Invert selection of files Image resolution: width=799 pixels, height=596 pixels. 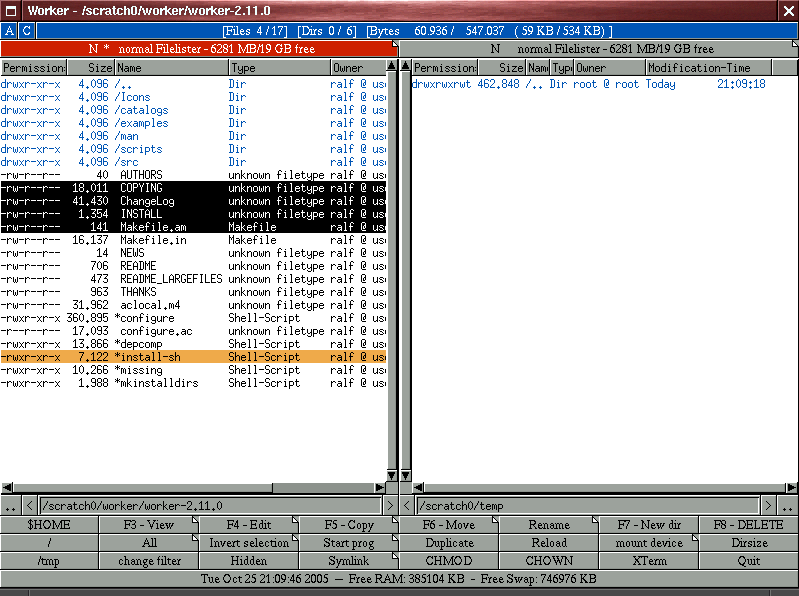click(x=249, y=543)
